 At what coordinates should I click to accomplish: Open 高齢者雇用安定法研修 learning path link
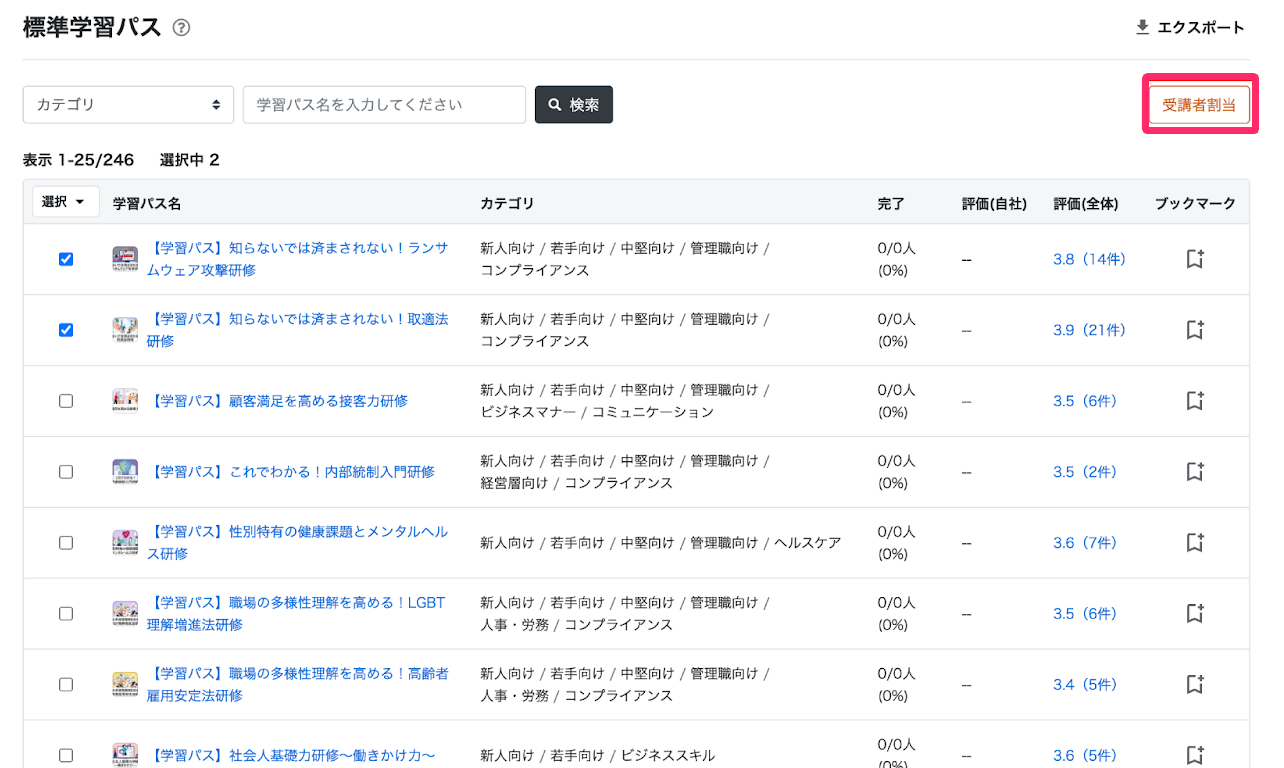[298, 685]
